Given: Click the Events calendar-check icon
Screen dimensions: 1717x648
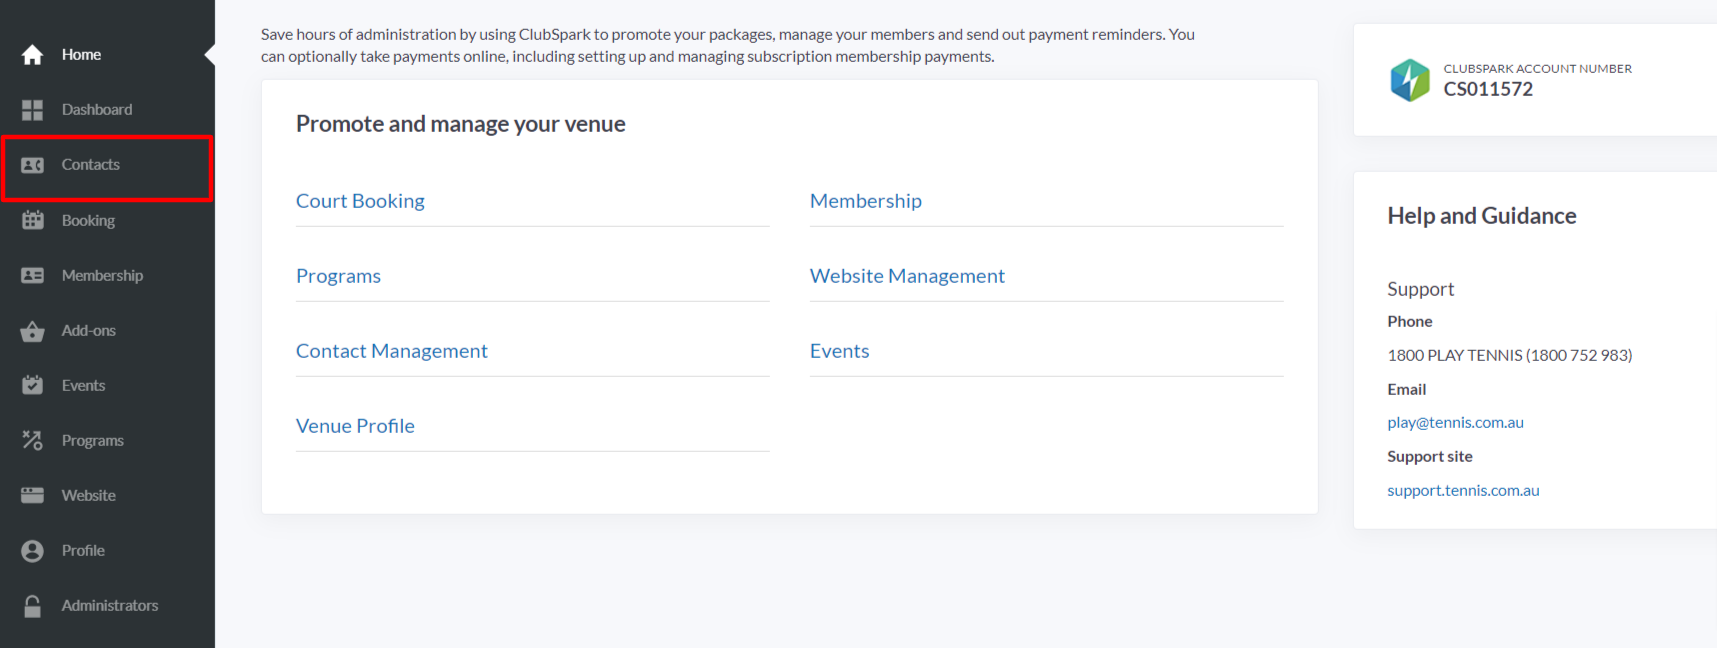Looking at the screenshot, I should (32, 385).
